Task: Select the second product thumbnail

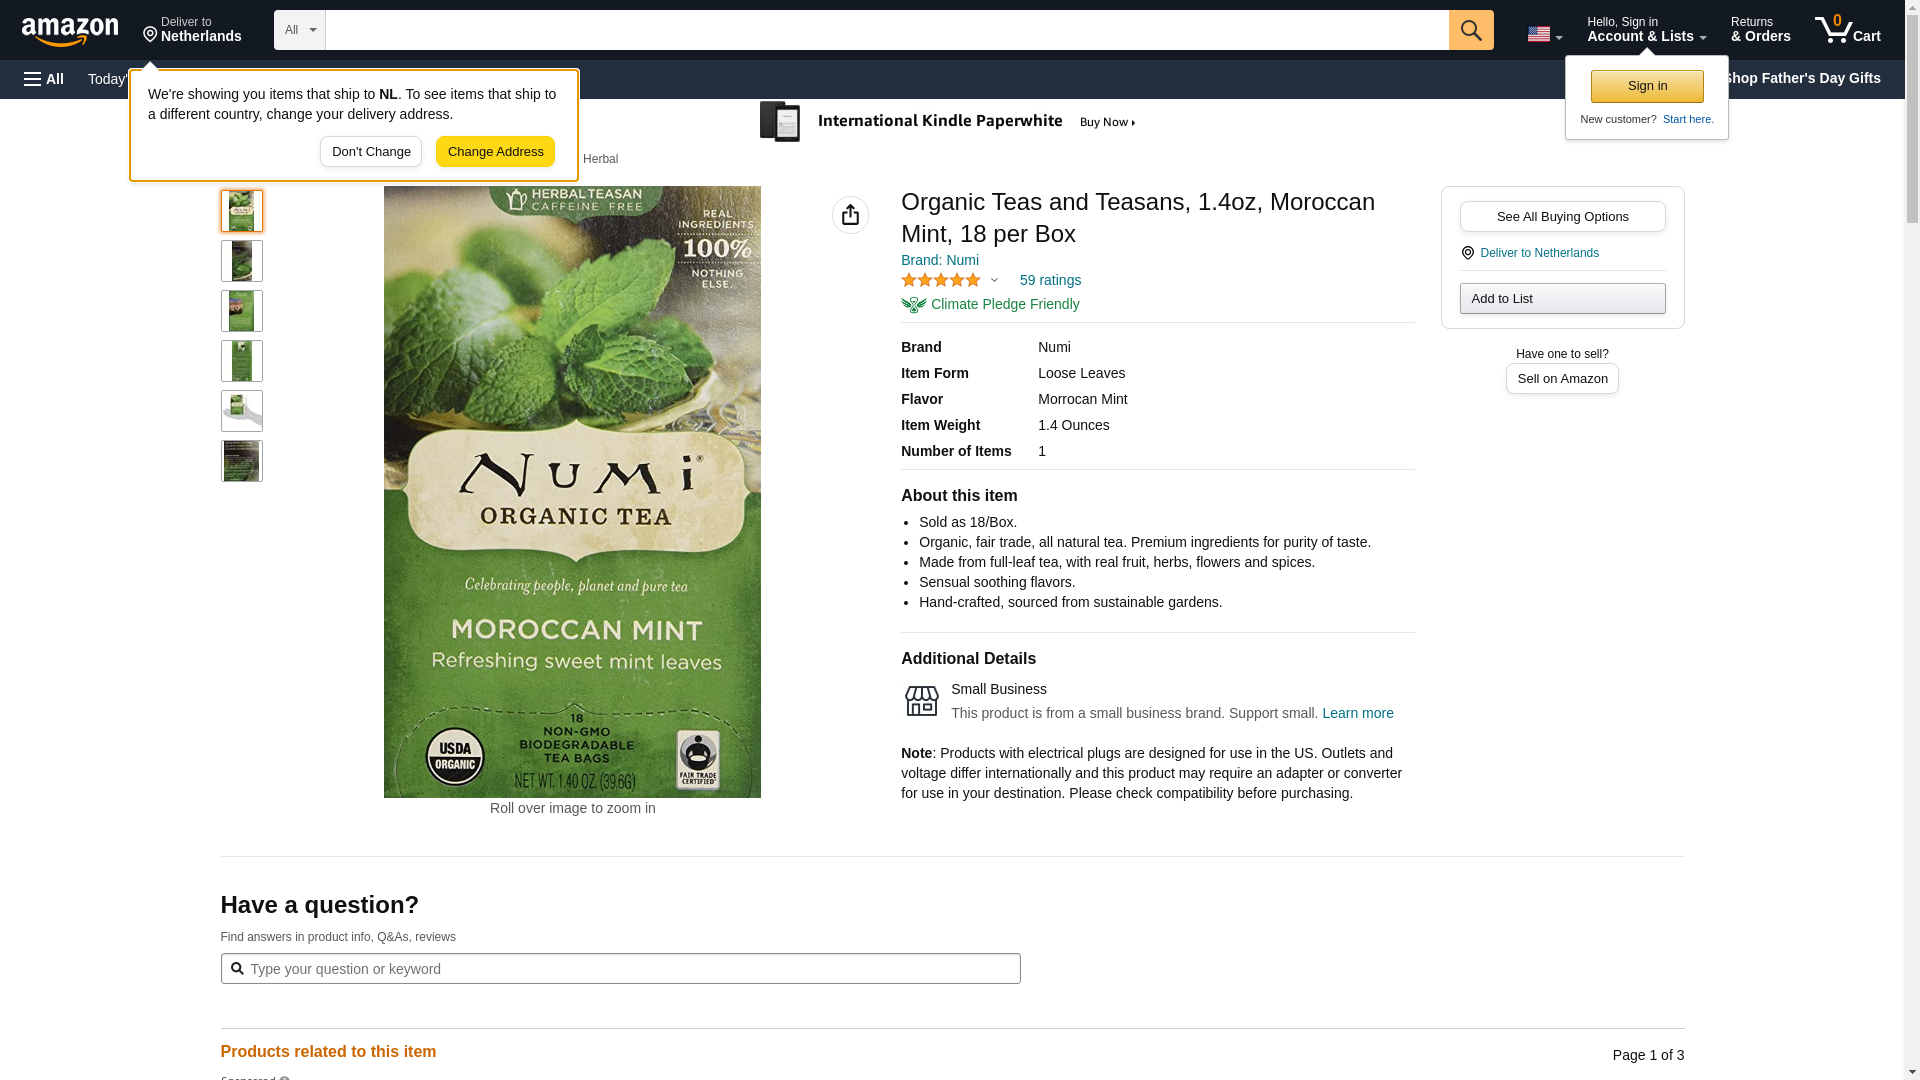Action: pos(242,261)
